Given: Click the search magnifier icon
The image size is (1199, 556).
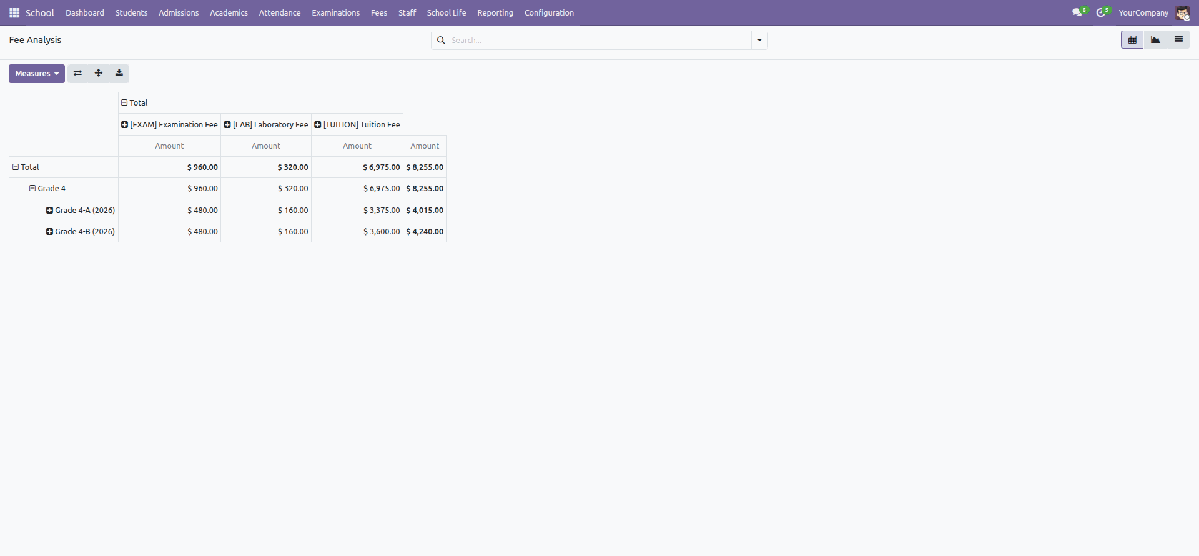Looking at the screenshot, I should coord(440,40).
